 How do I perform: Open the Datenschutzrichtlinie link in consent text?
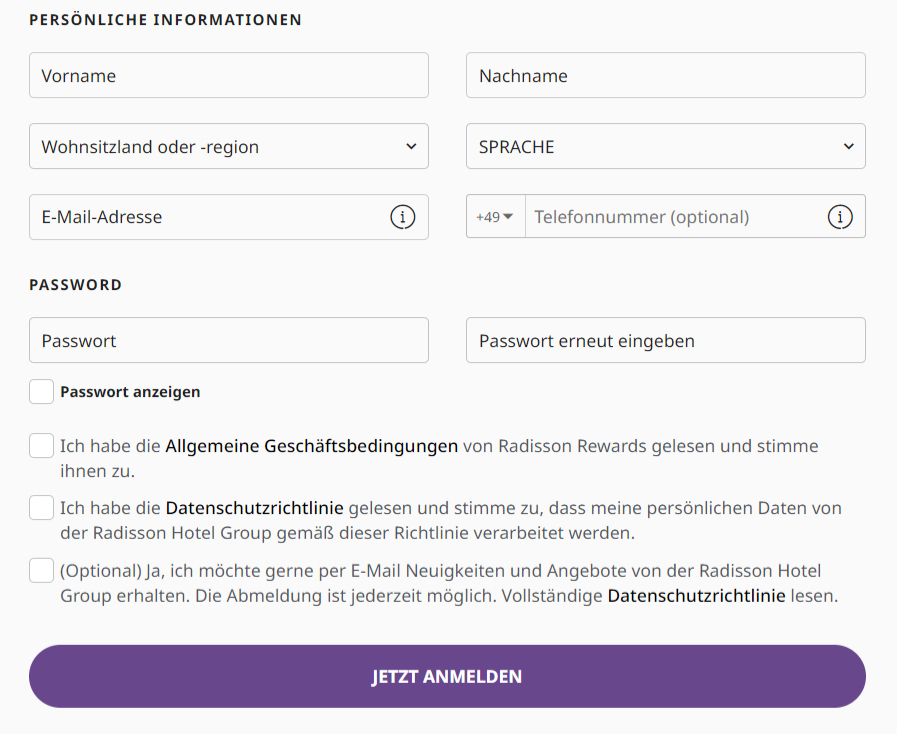(x=254, y=508)
